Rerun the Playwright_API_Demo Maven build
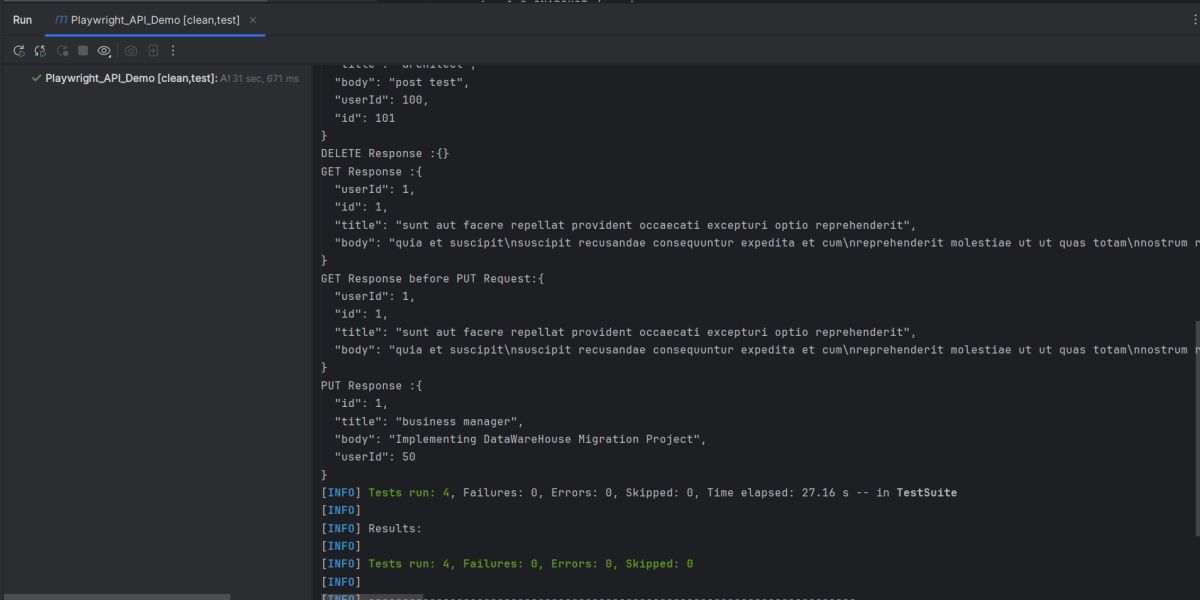1200x600 pixels. click(x=19, y=51)
